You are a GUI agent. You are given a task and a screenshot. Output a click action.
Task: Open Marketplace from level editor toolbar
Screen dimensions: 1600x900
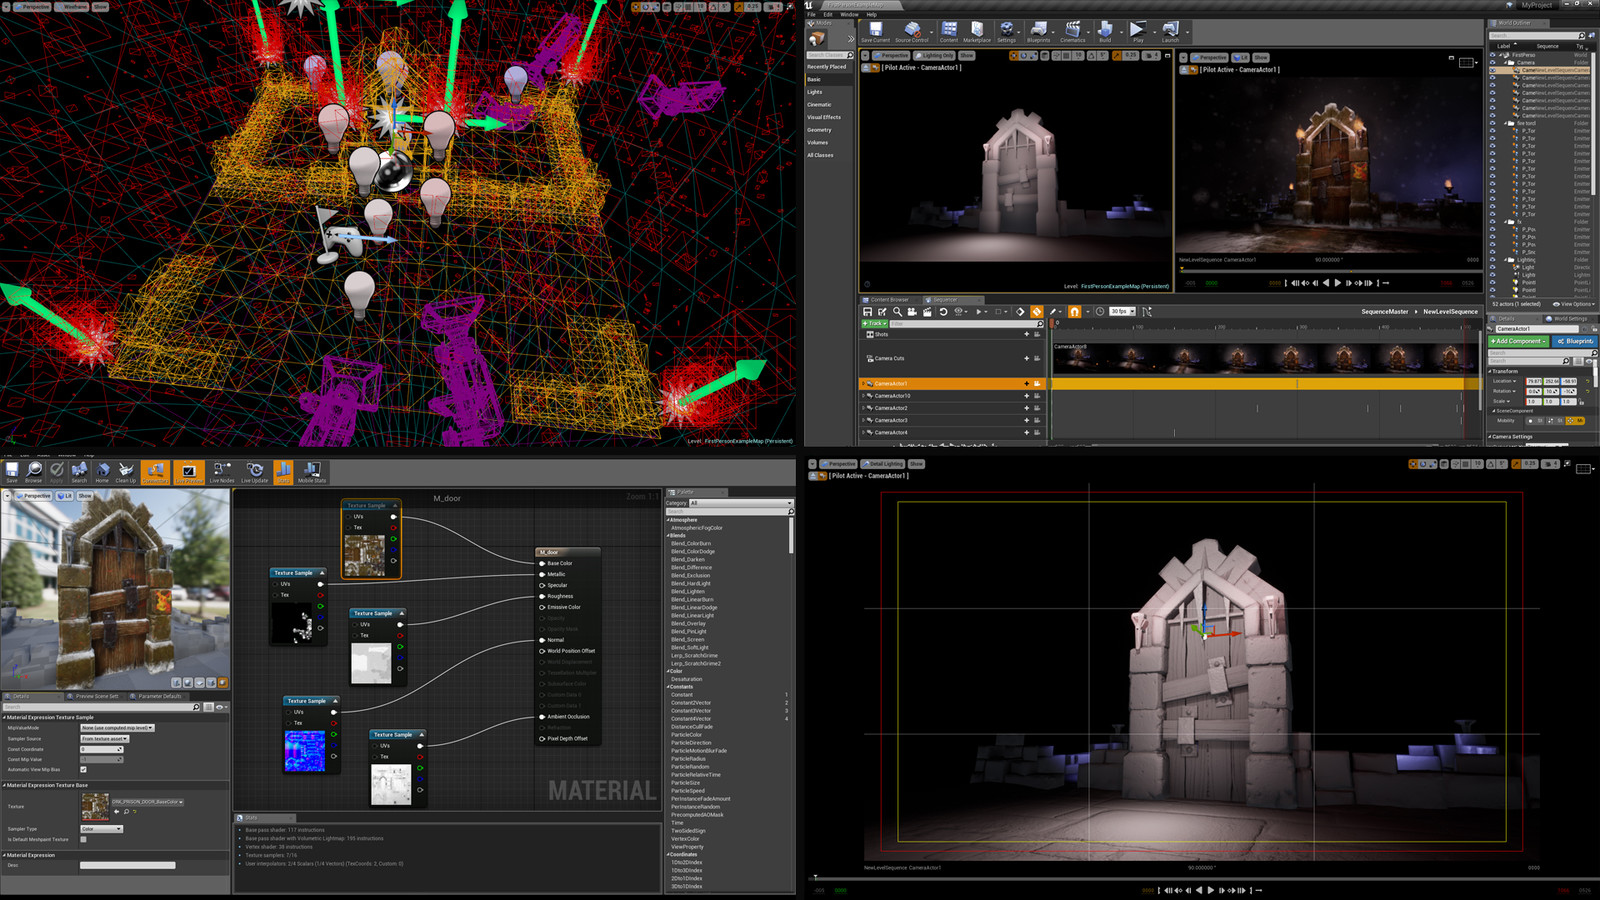point(977,33)
